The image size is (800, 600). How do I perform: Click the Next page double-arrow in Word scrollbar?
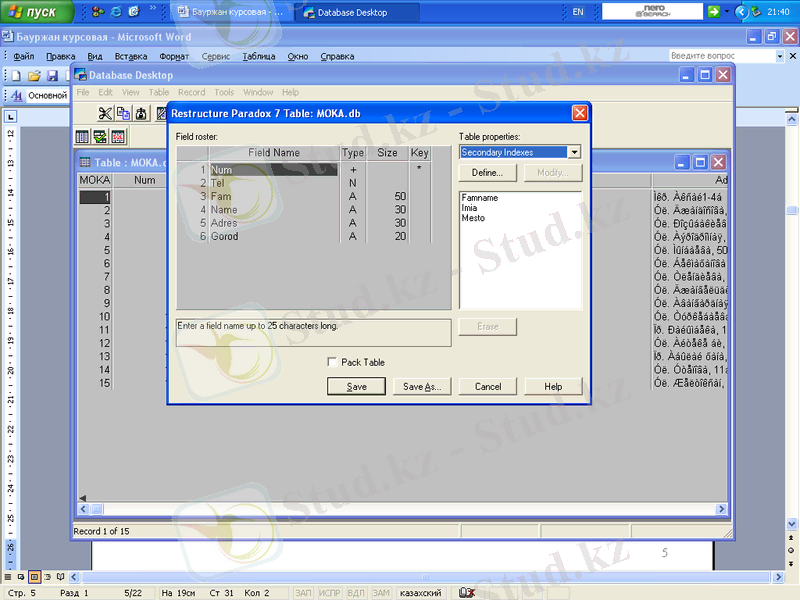(791, 563)
